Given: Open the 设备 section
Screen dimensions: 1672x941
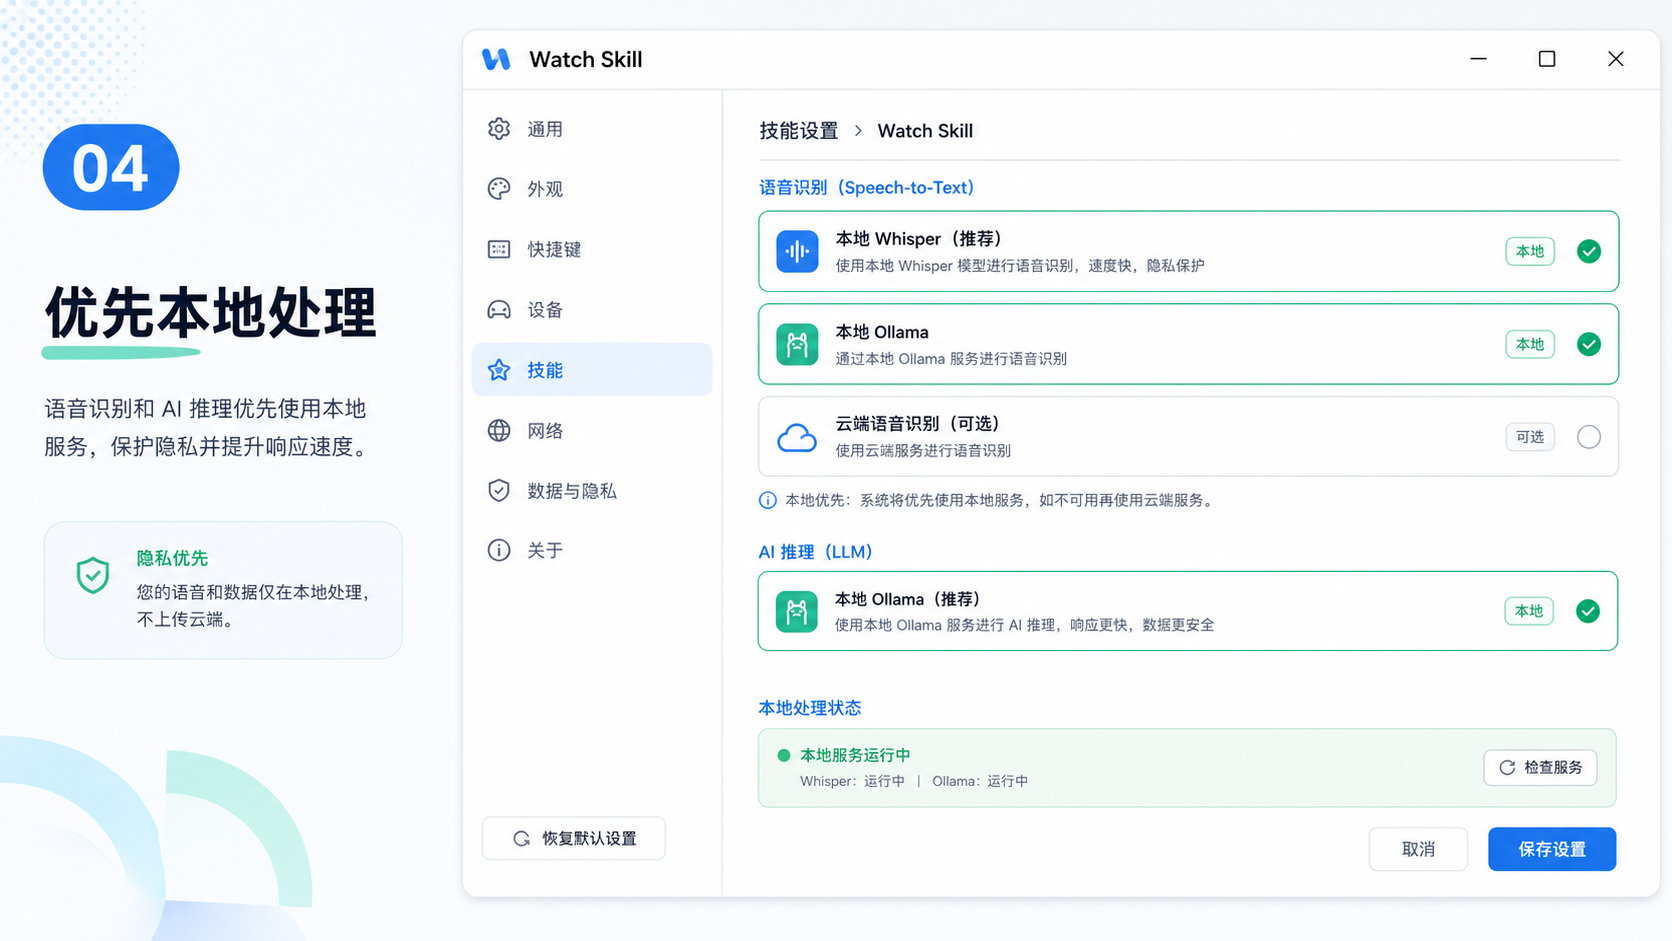Looking at the screenshot, I should click(x=592, y=310).
